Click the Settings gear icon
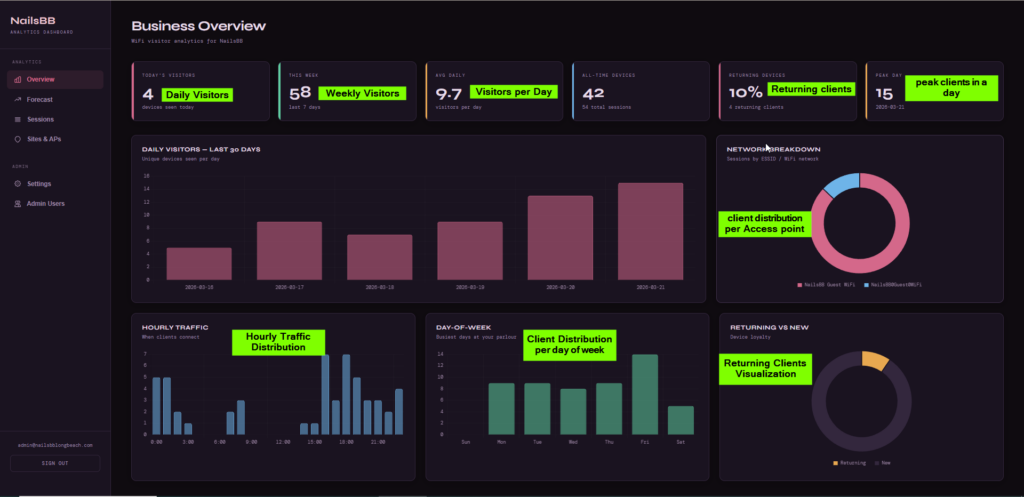Screen dimensions: 1024x497 (x=18, y=184)
